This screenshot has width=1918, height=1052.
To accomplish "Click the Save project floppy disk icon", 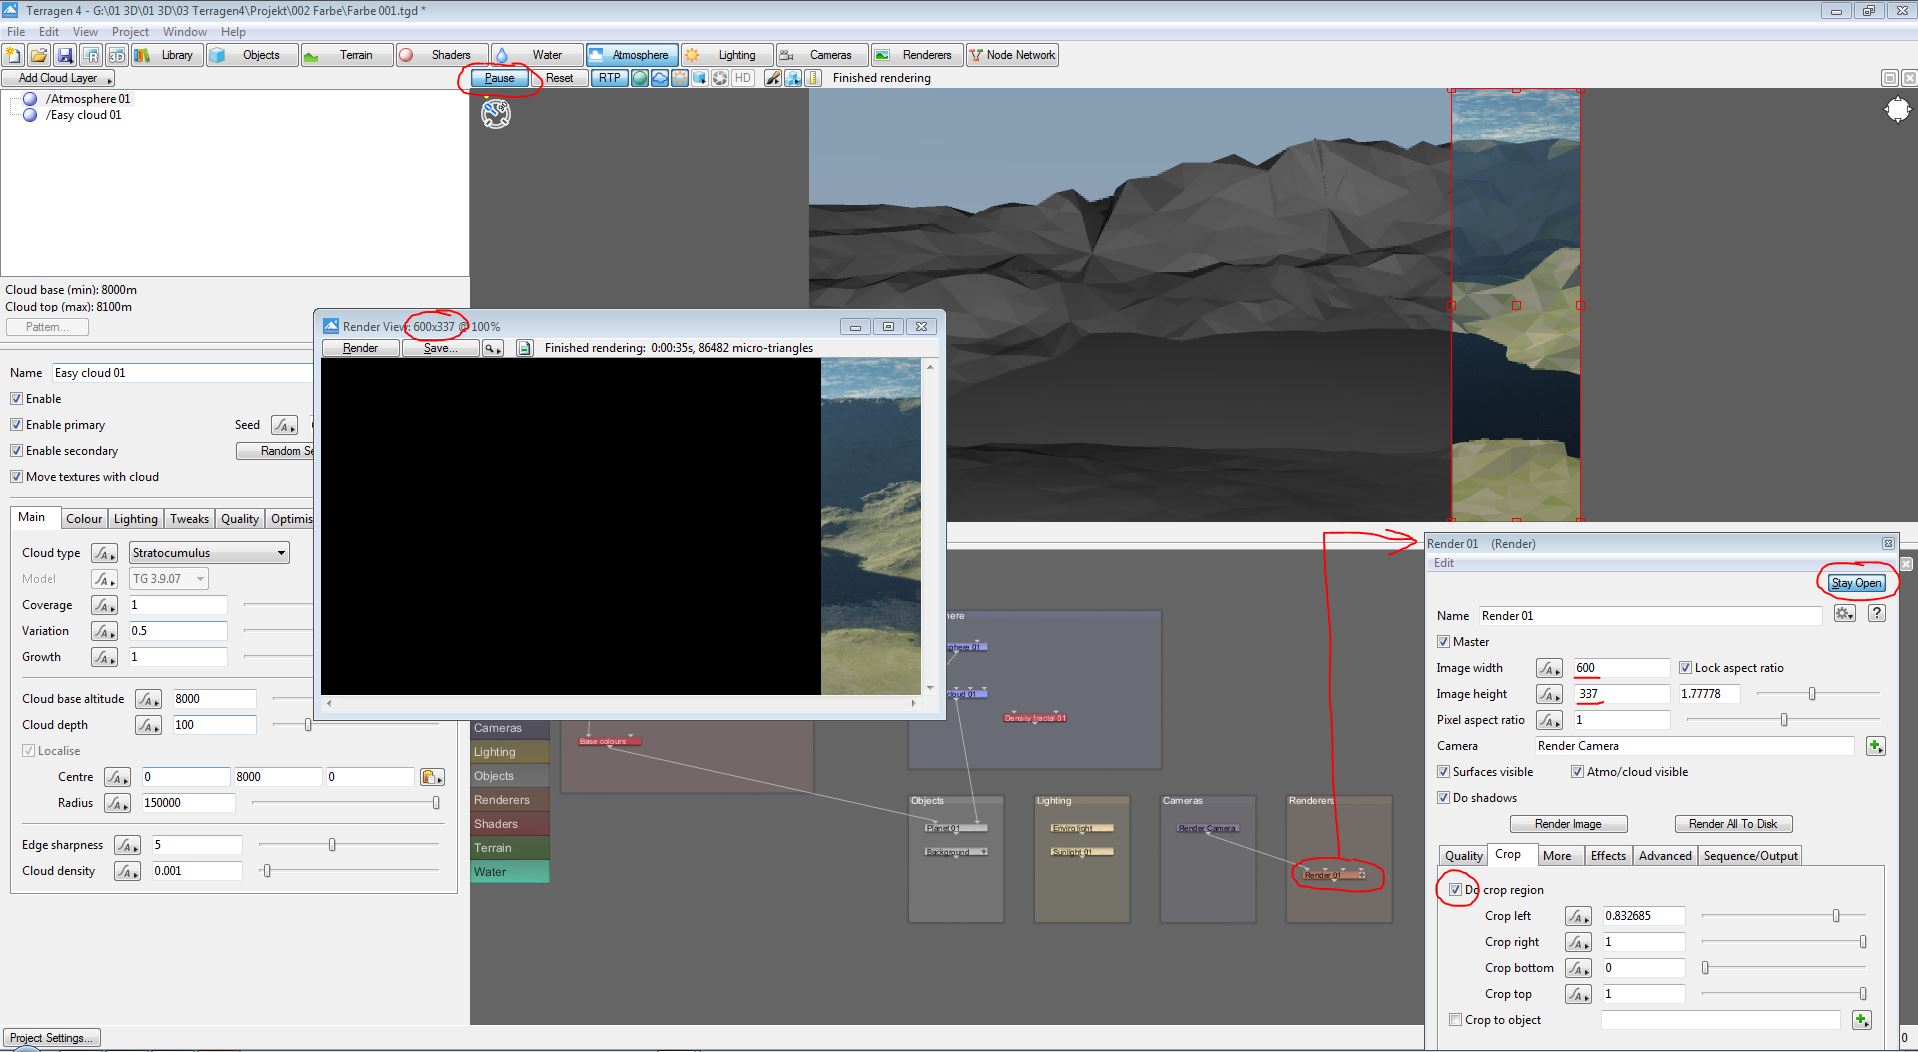I will tap(65, 55).
